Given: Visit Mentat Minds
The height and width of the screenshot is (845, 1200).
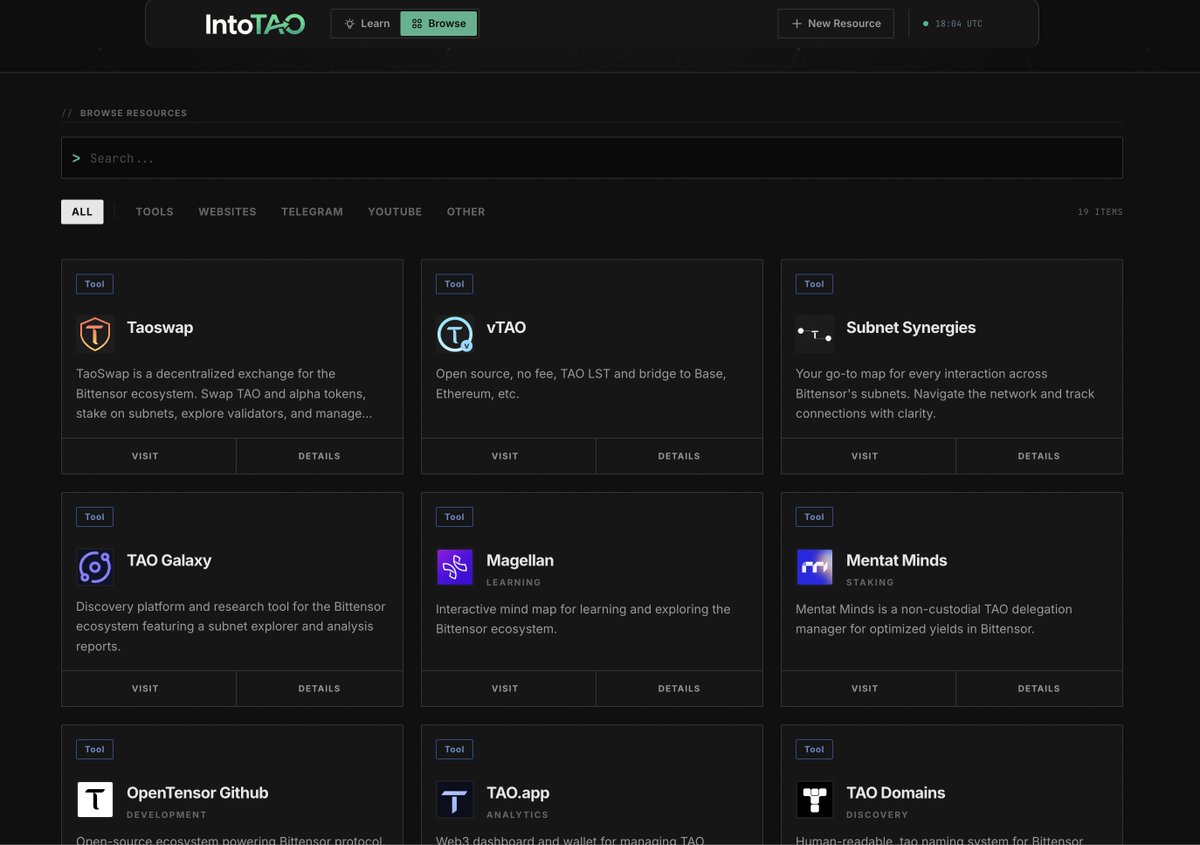Looking at the screenshot, I should [x=869, y=688].
